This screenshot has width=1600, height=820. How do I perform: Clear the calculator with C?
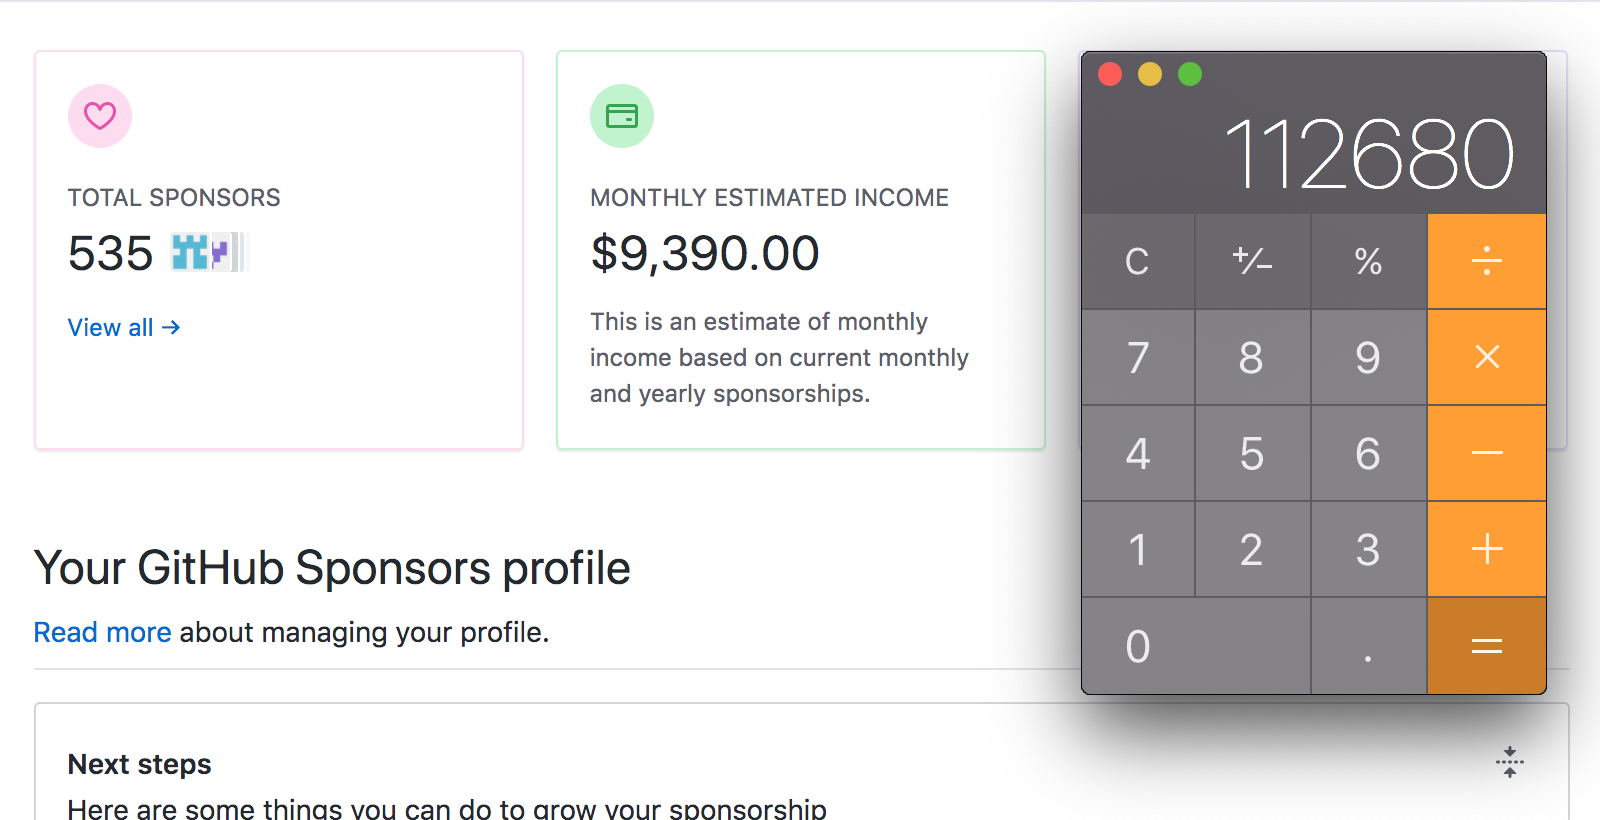pyautogui.click(x=1137, y=262)
